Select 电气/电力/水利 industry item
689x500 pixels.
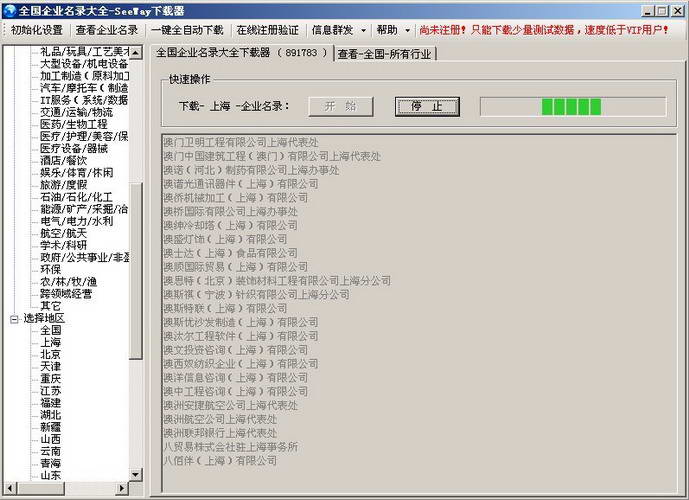pos(76,221)
